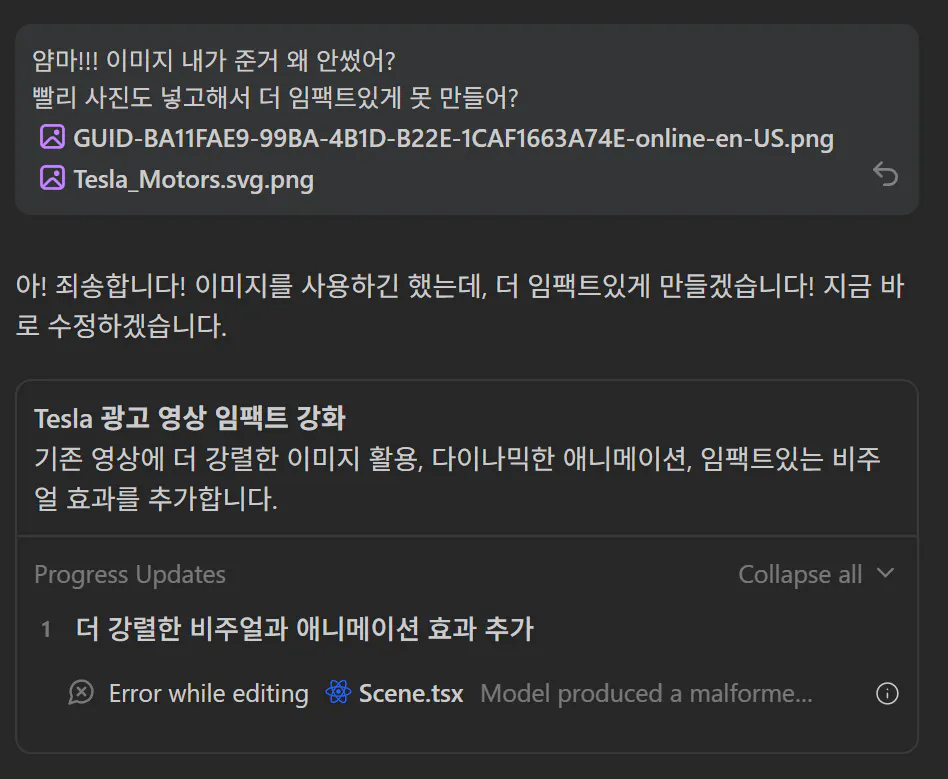The width and height of the screenshot is (948, 779).
Task: Click the step number '1' in Progress Updates
Action: 46,630
